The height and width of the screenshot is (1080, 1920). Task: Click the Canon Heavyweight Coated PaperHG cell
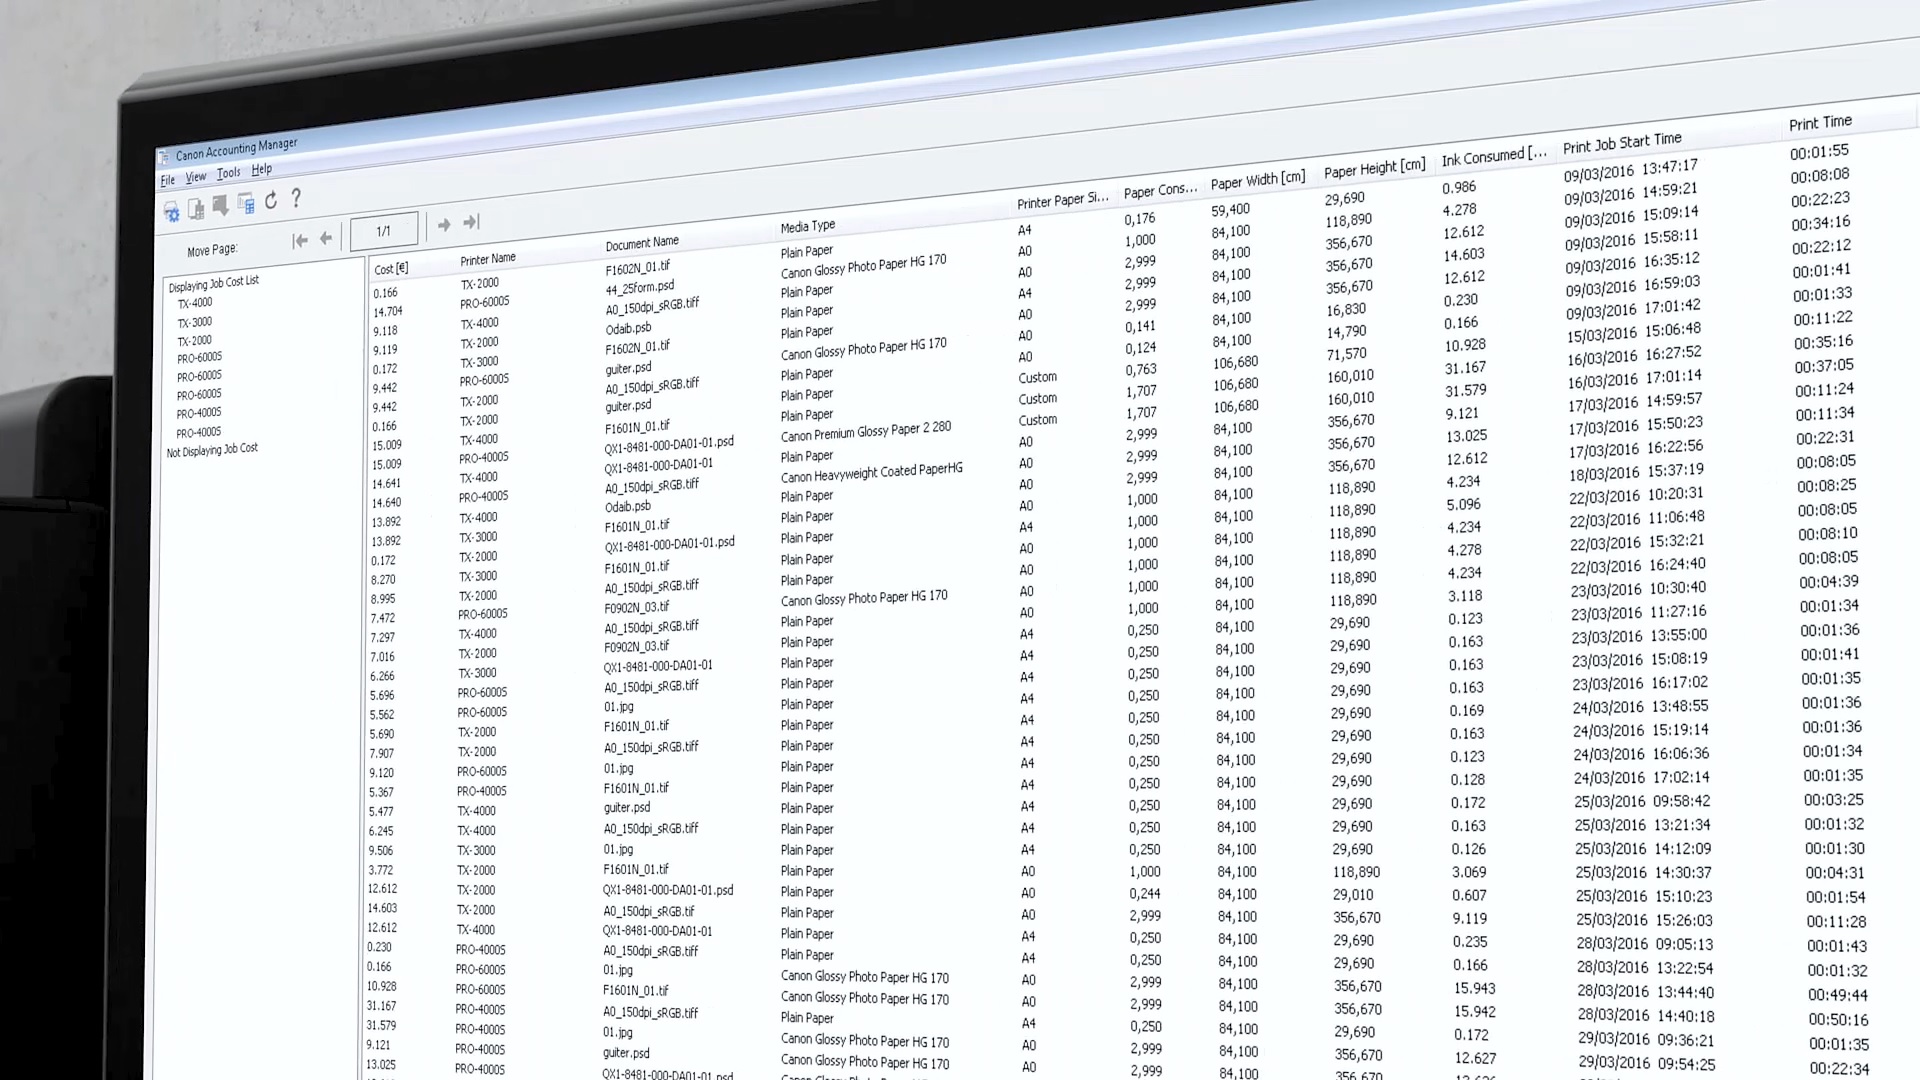[x=872, y=472]
